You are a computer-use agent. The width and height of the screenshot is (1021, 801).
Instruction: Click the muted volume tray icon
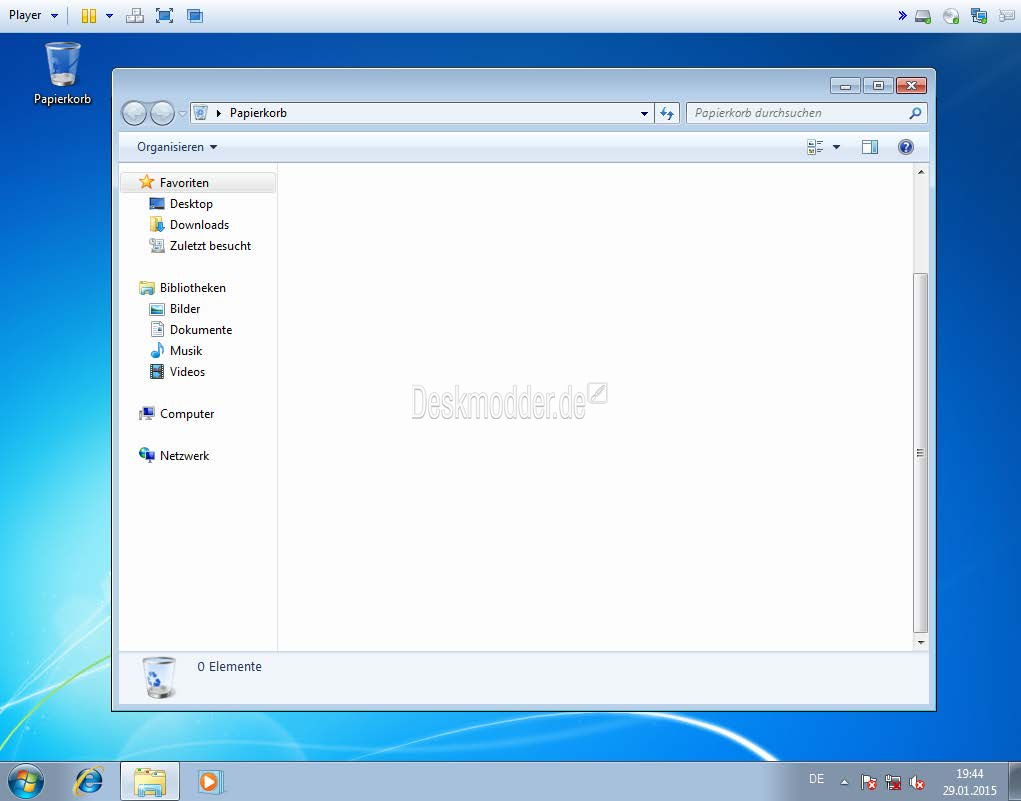[x=917, y=782]
